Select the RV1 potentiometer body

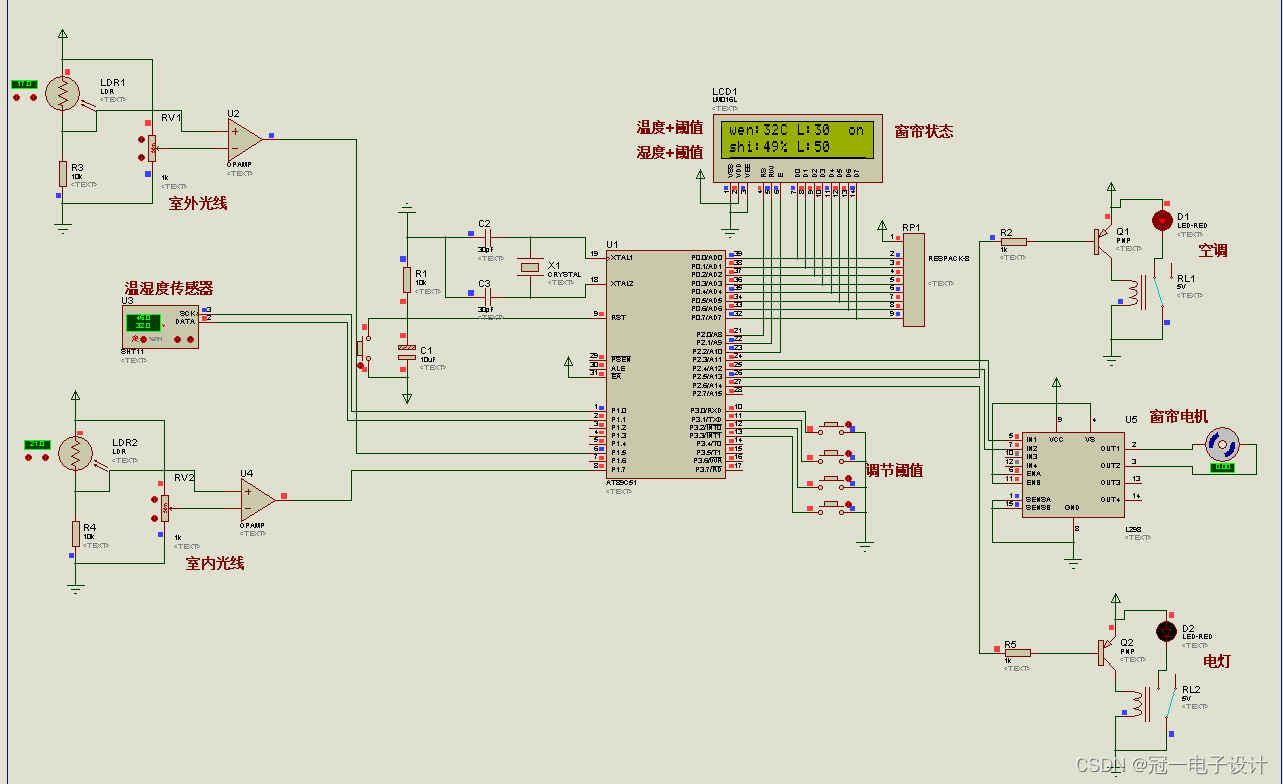(x=152, y=146)
